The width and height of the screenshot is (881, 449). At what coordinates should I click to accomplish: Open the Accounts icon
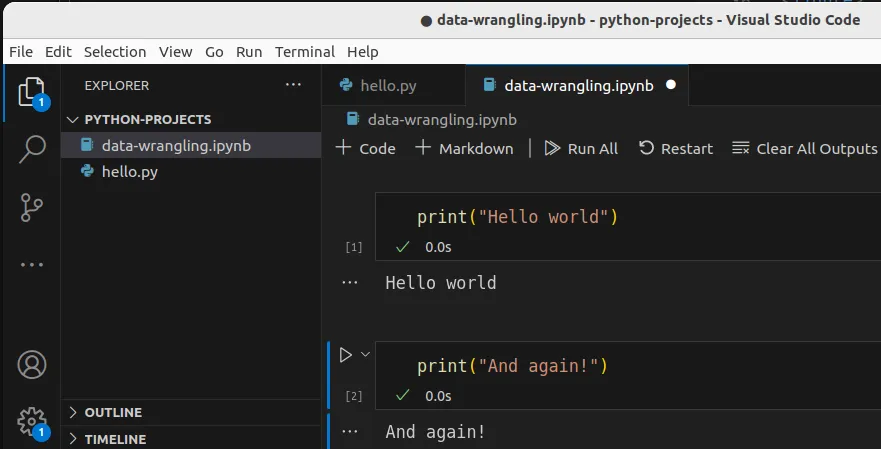[32, 365]
